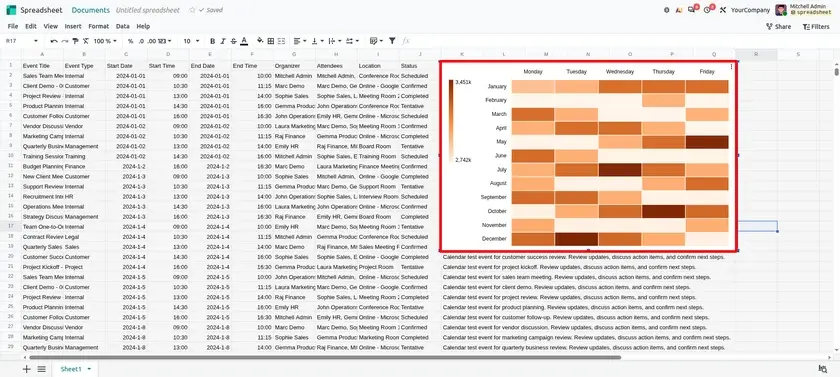
Task: Click the horizontal scrollbar
Action: coord(325,357)
